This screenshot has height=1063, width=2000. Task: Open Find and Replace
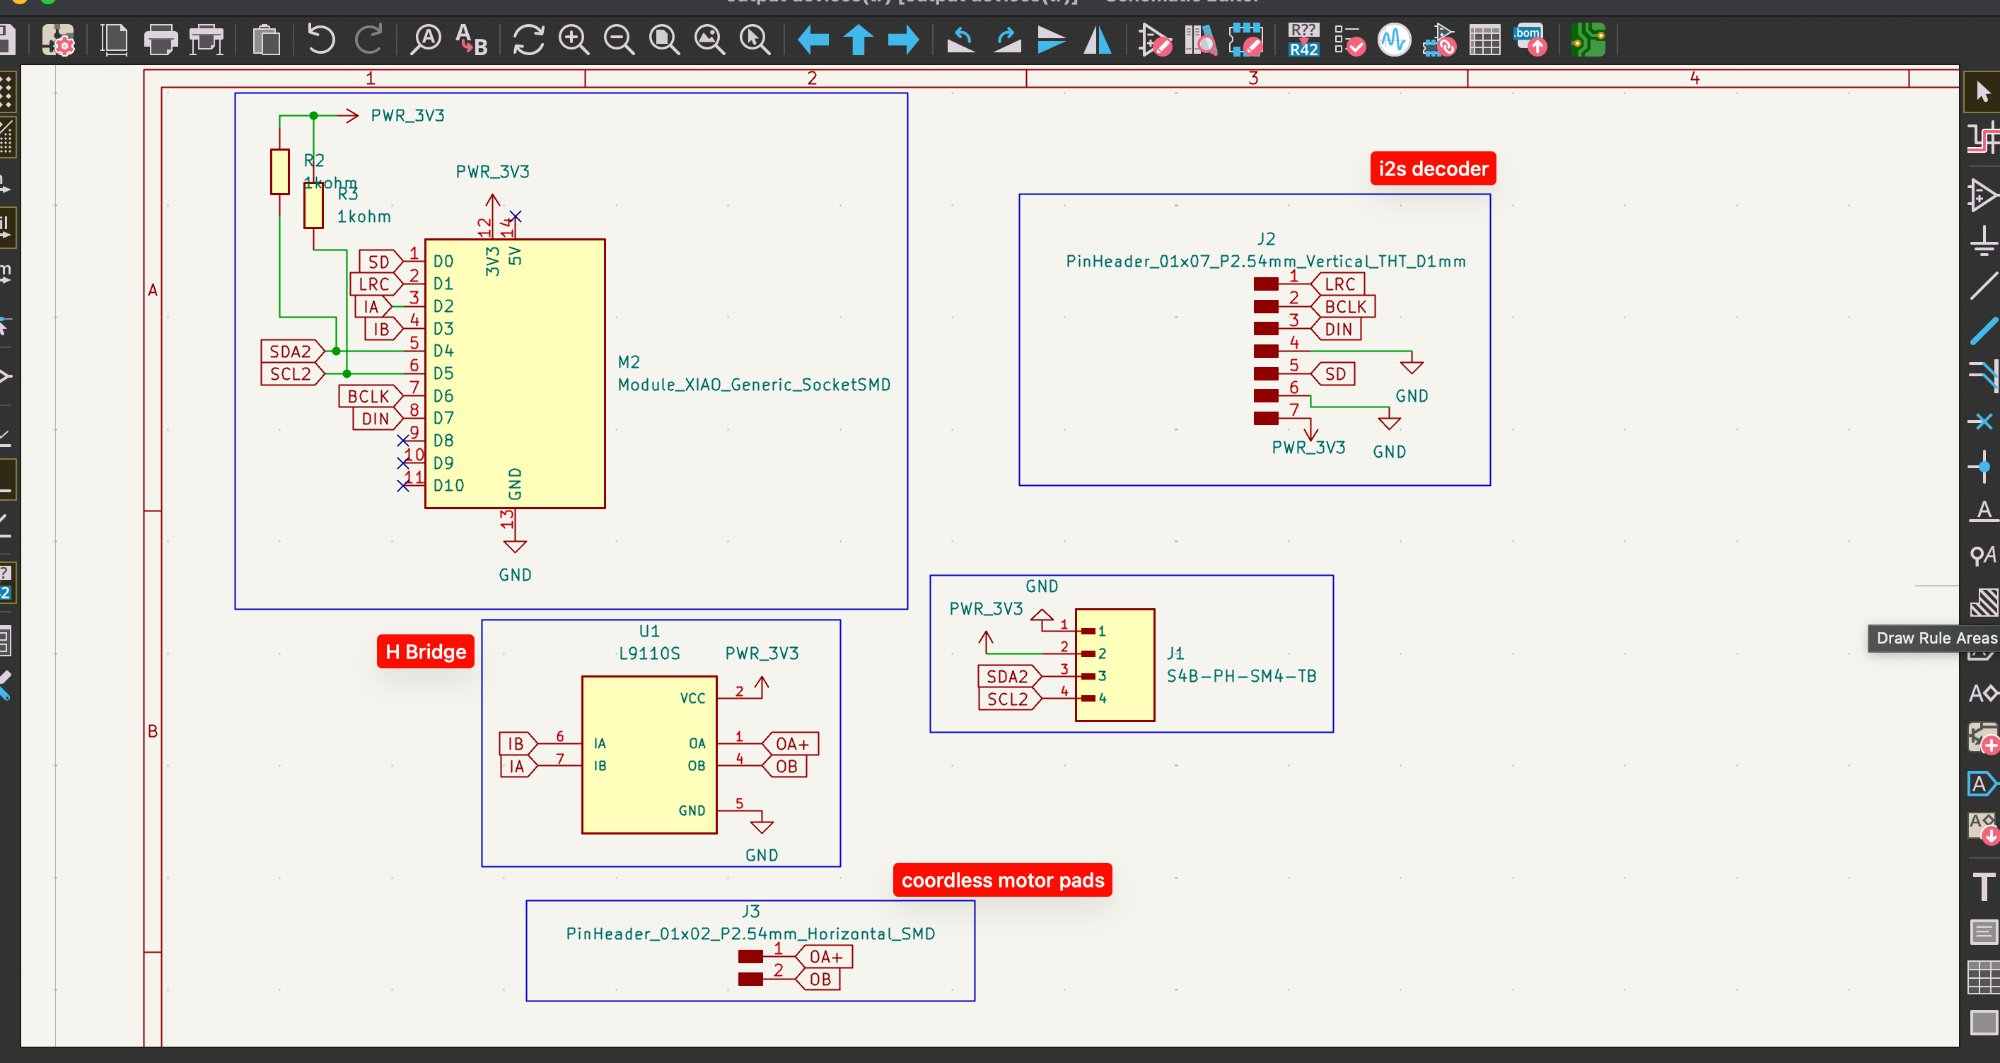pyautogui.click(x=471, y=40)
